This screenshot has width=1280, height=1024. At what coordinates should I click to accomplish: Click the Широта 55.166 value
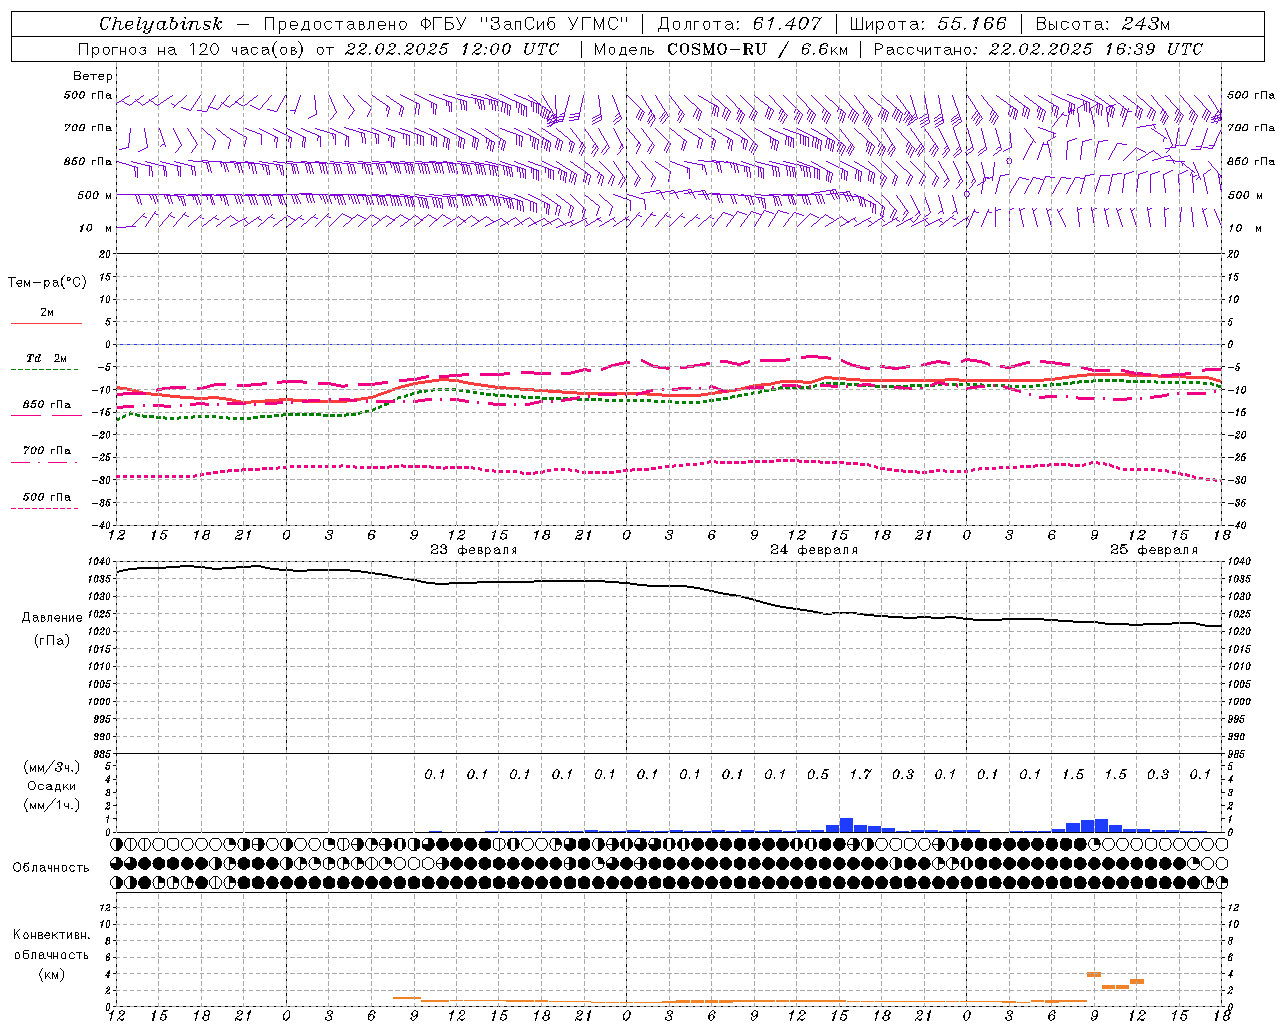tap(928, 24)
